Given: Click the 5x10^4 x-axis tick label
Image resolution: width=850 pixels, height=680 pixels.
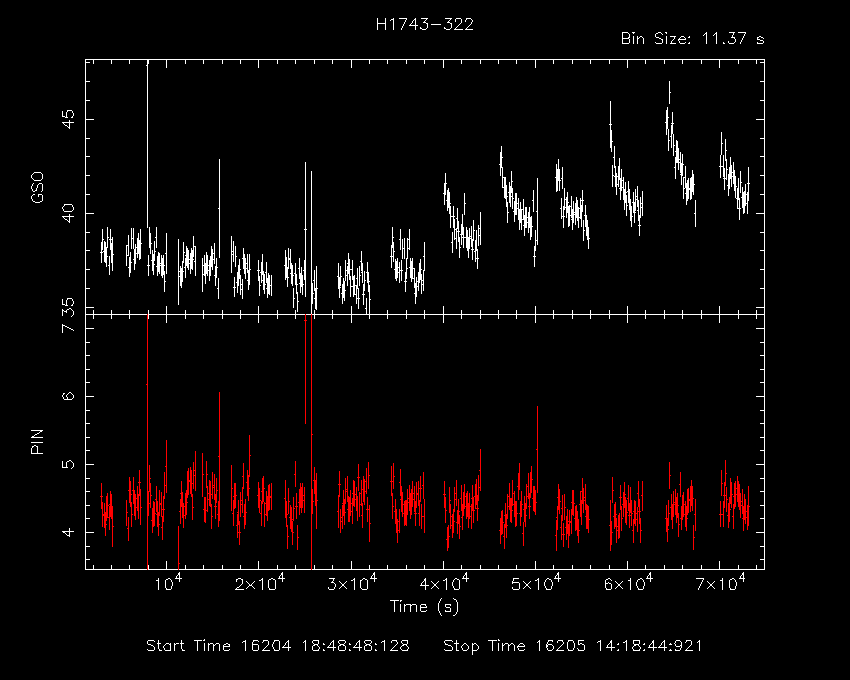Looking at the screenshot, I should coord(536,583).
